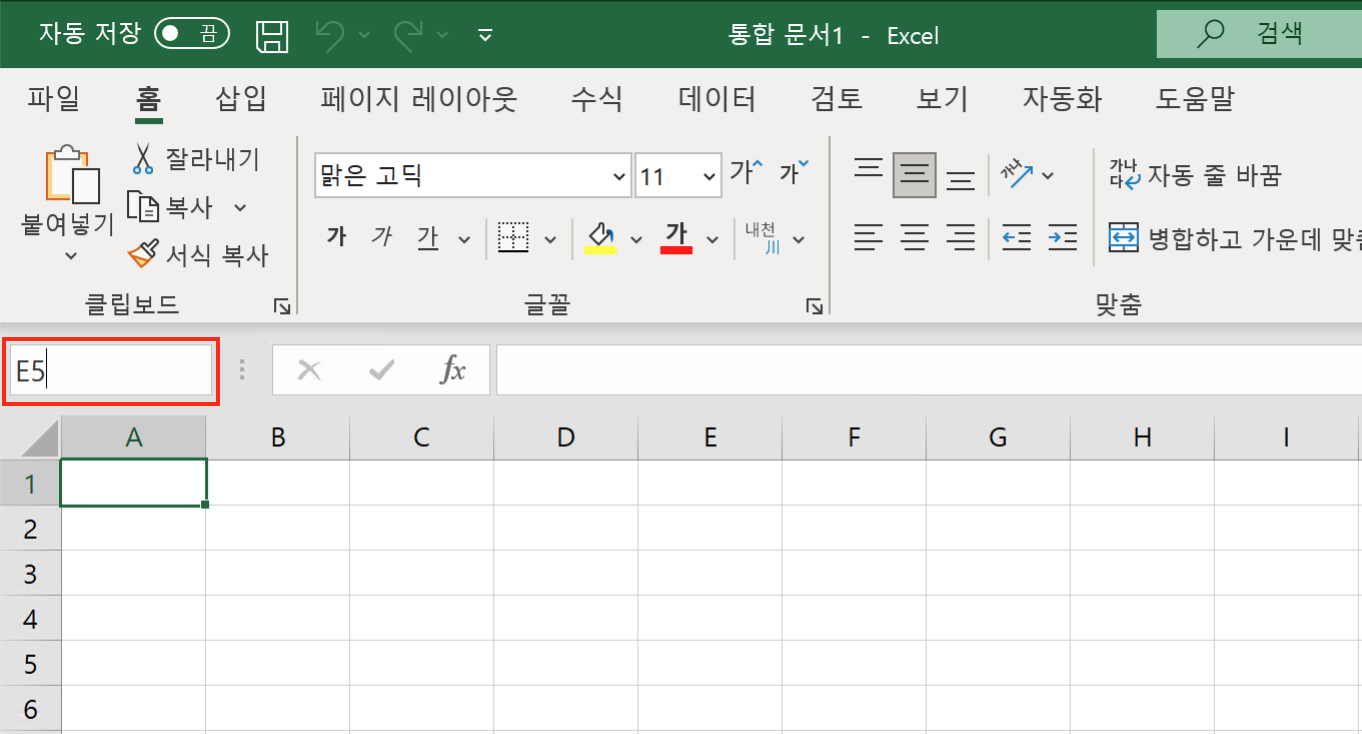Expand the 붙여넣기 options arrow
1362x734 pixels.
click(70, 256)
